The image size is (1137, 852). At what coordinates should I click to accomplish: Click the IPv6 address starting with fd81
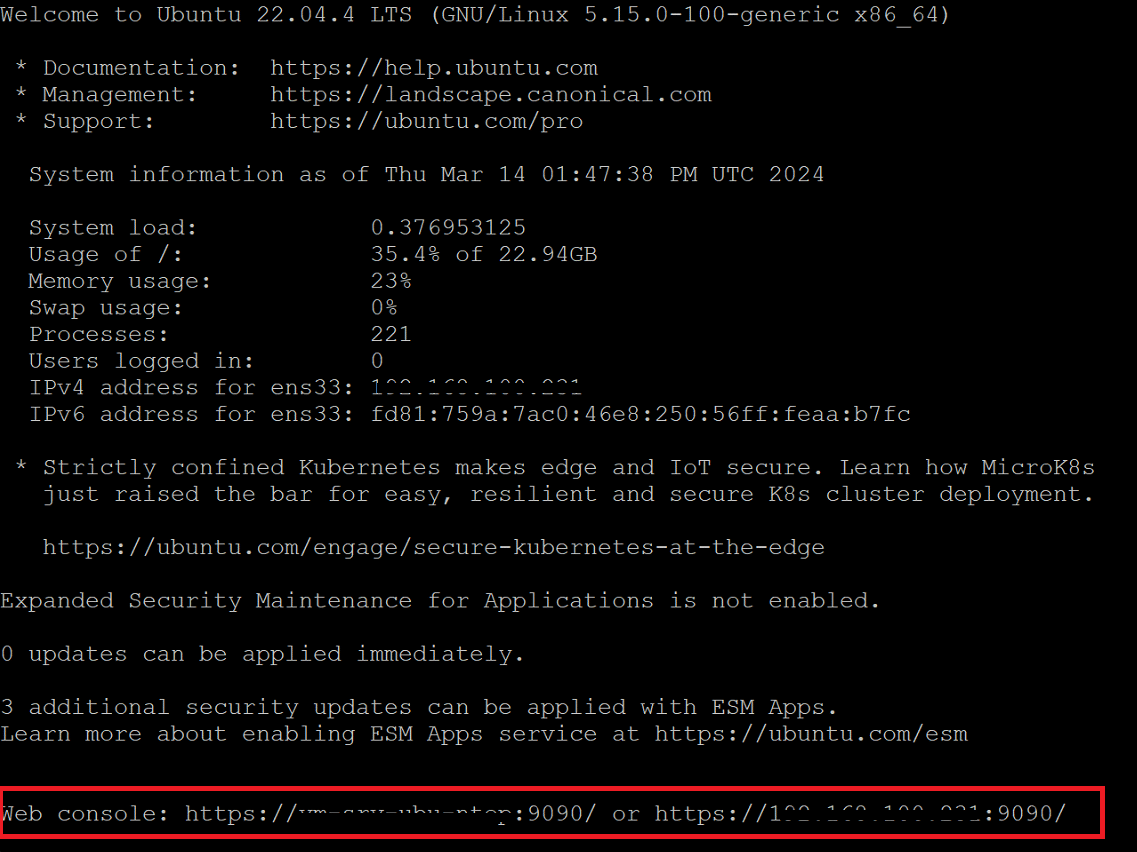pos(640,414)
